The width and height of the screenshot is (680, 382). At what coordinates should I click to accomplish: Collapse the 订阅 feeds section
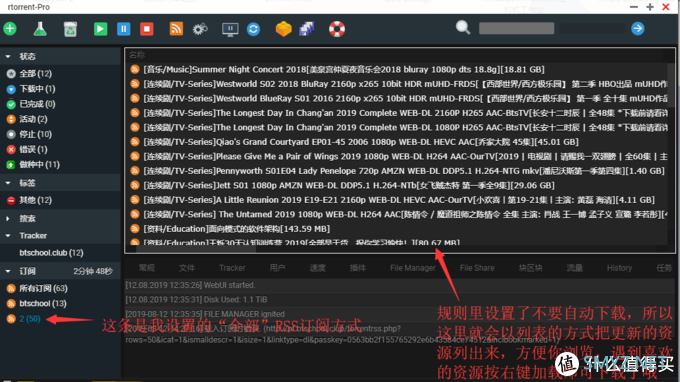pyautogui.click(x=8, y=271)
